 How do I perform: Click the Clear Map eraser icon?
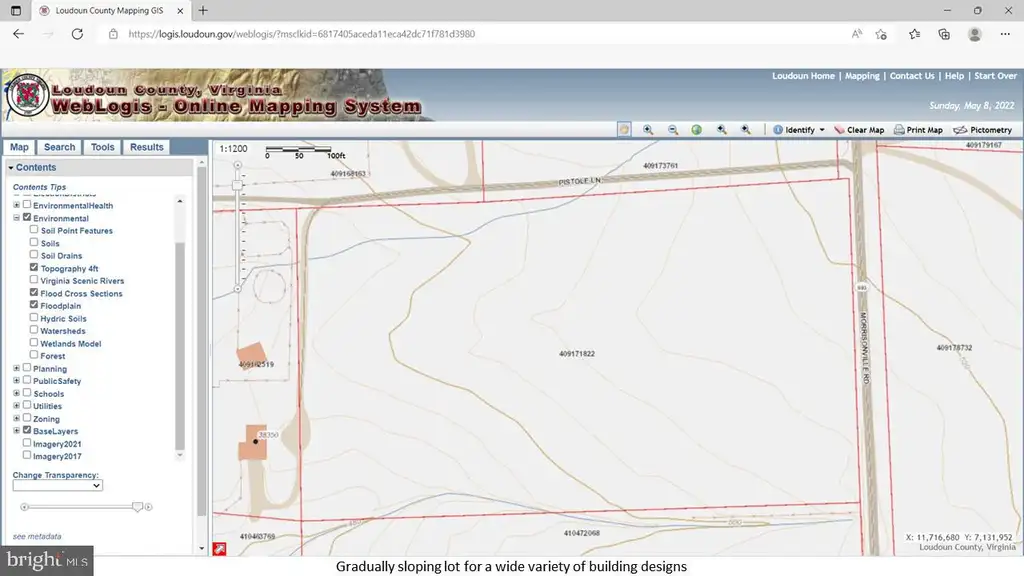(x=839, y=130)
